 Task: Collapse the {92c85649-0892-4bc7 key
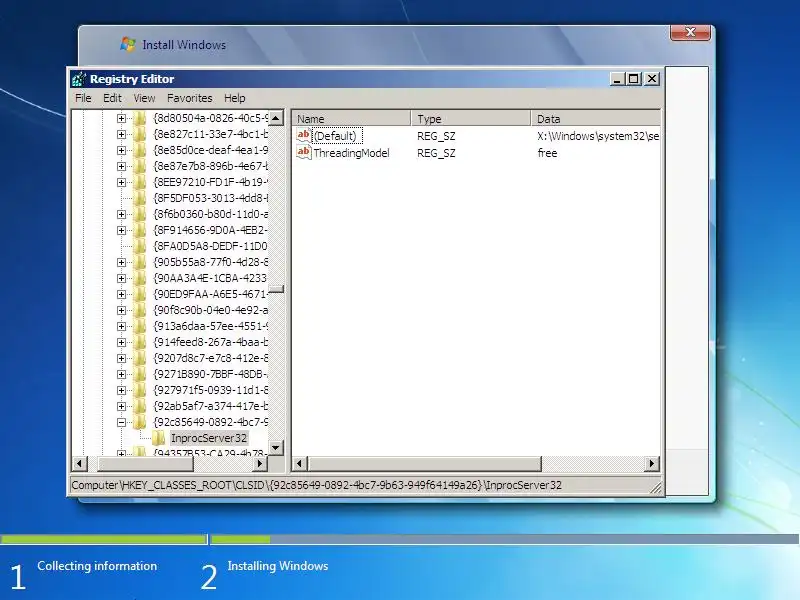tap(121, 422)
